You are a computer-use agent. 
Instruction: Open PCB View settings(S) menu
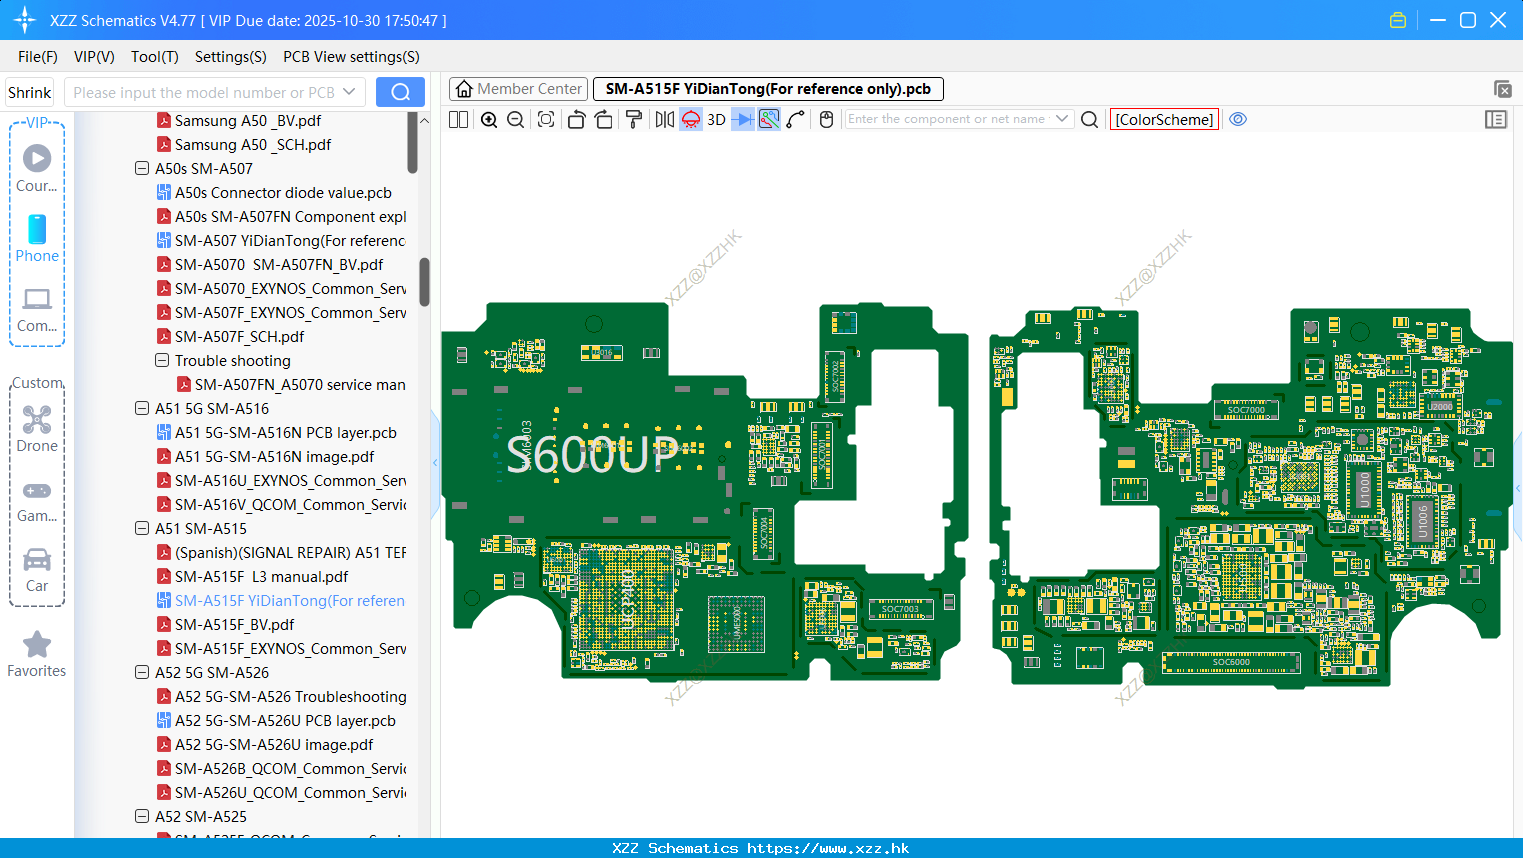[351, 57]
